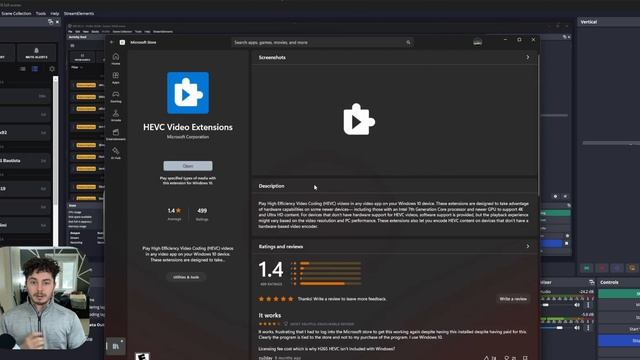Pop out the OBS audio mixer dock
This screenshot has width=640, height=360.
coord(591,282)
